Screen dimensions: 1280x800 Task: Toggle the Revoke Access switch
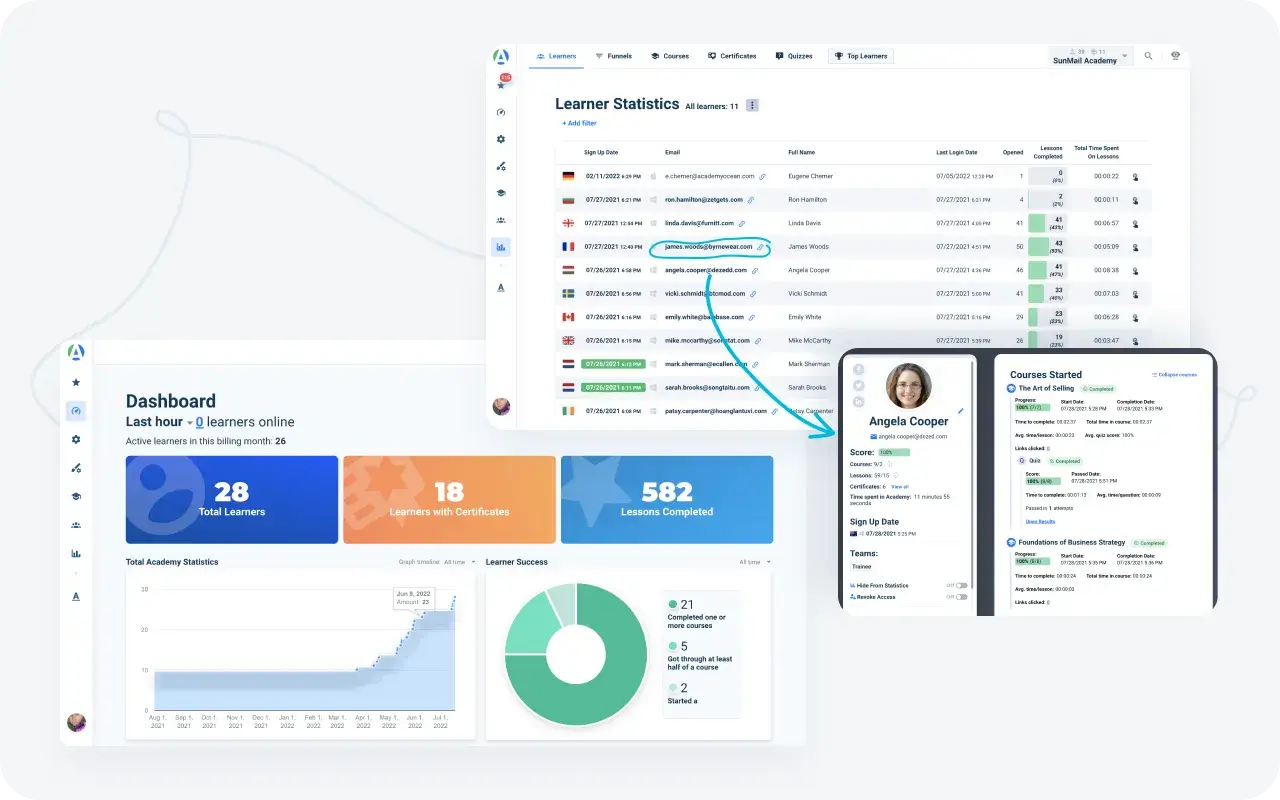[x=961, y=597]
